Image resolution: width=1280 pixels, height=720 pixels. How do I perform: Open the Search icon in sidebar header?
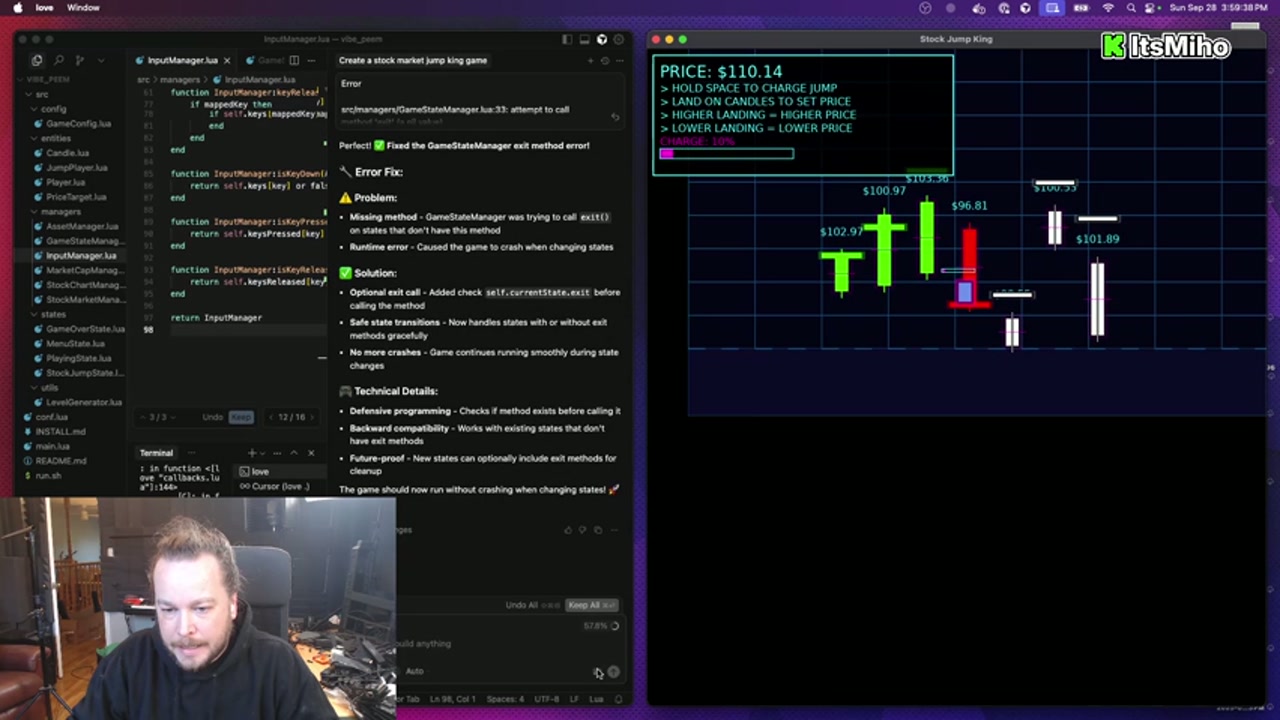tap(59, 60)
